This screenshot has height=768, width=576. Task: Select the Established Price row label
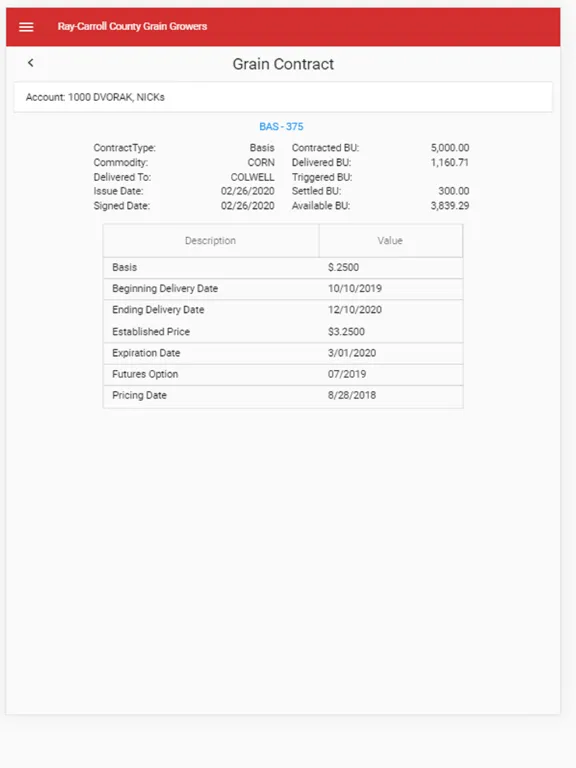click(151, 332)
